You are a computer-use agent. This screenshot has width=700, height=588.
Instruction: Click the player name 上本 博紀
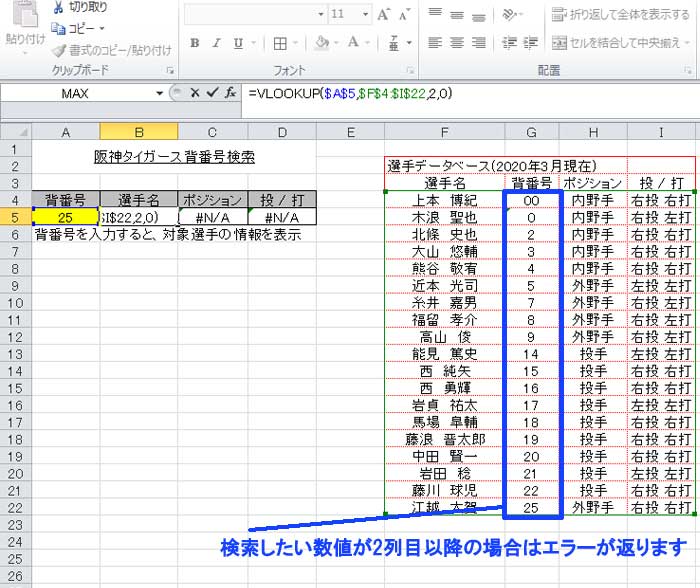pos(445,200)
